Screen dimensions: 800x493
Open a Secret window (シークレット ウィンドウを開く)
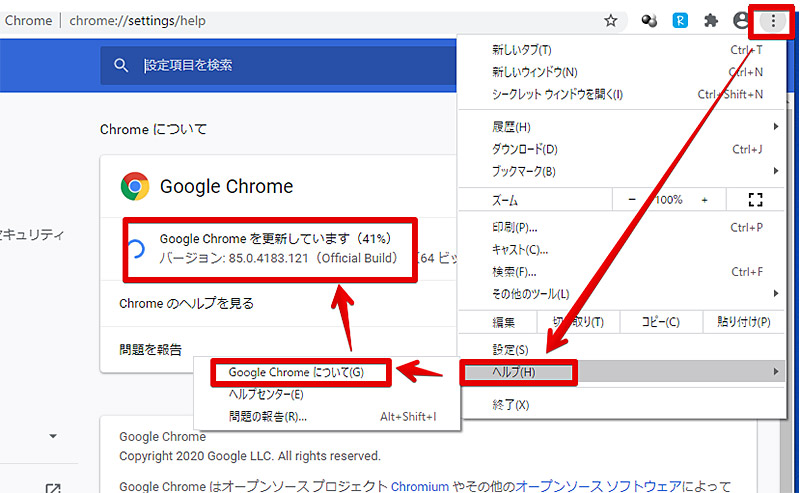tap(621, 94)
